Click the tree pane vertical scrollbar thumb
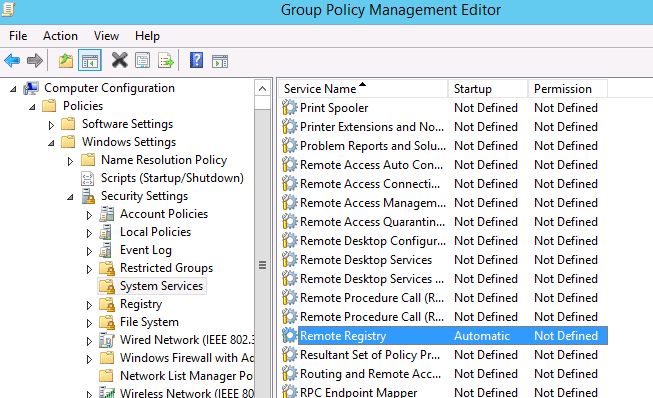653x398 pixels. pyautogui.click(x=262, y=265)
